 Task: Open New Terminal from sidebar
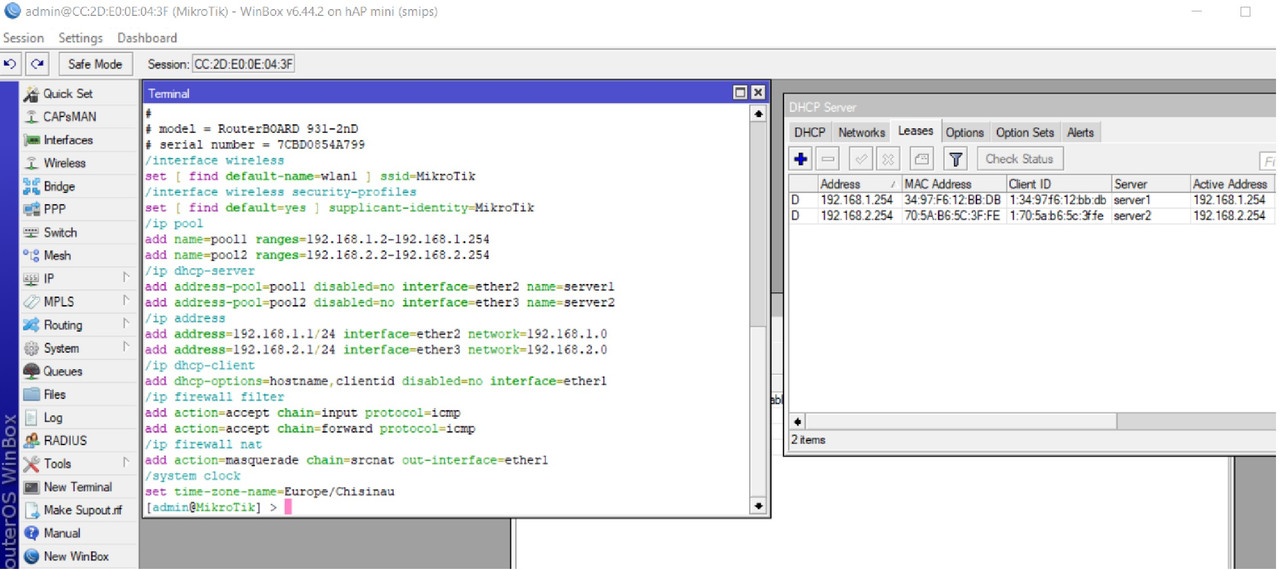(78, 487)
